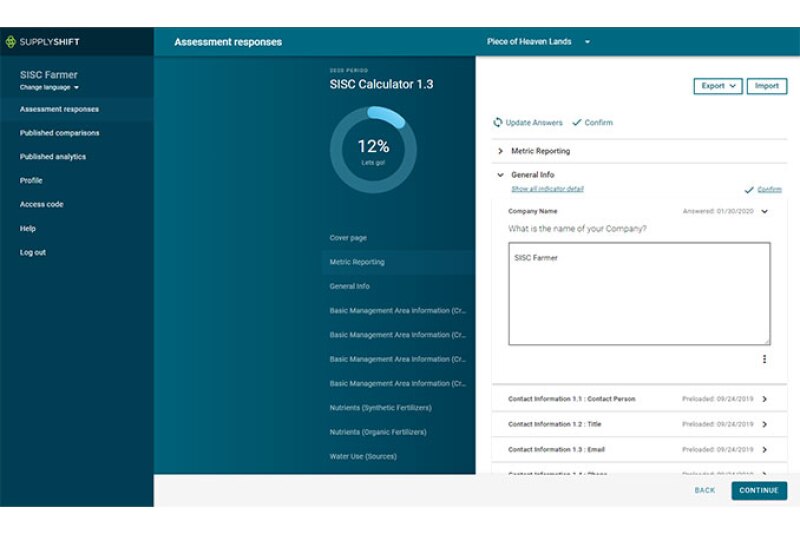The width and height of the screenshot is (800, 534).
Task: Open the three-dot menu under the Company Name box
Action: pyautogui.click(x=764, y=359)
